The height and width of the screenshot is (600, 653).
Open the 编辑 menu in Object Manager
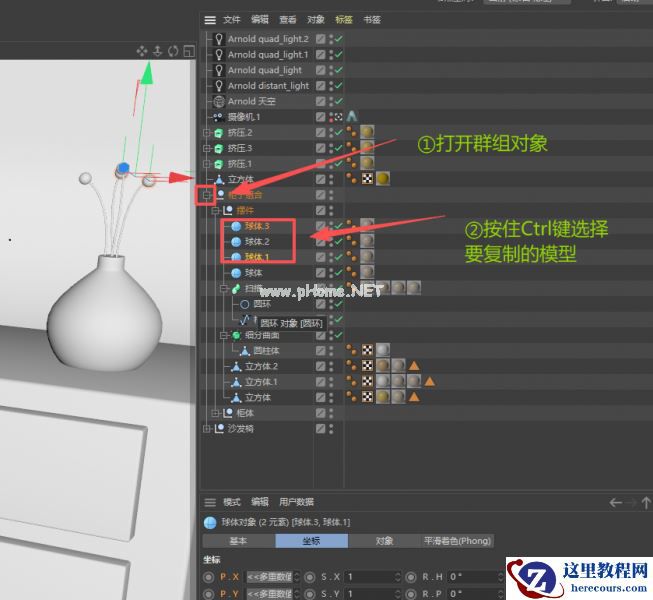[260, 20]
